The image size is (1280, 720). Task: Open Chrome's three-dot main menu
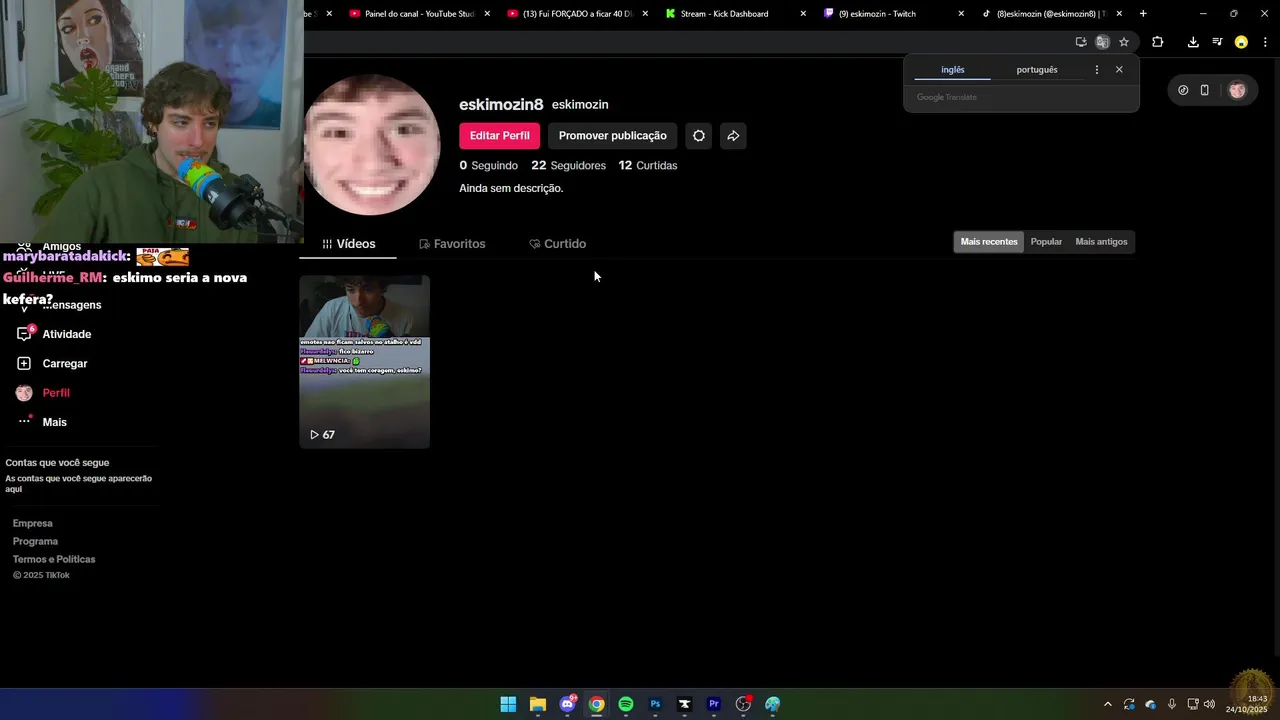coord(1265,42)
